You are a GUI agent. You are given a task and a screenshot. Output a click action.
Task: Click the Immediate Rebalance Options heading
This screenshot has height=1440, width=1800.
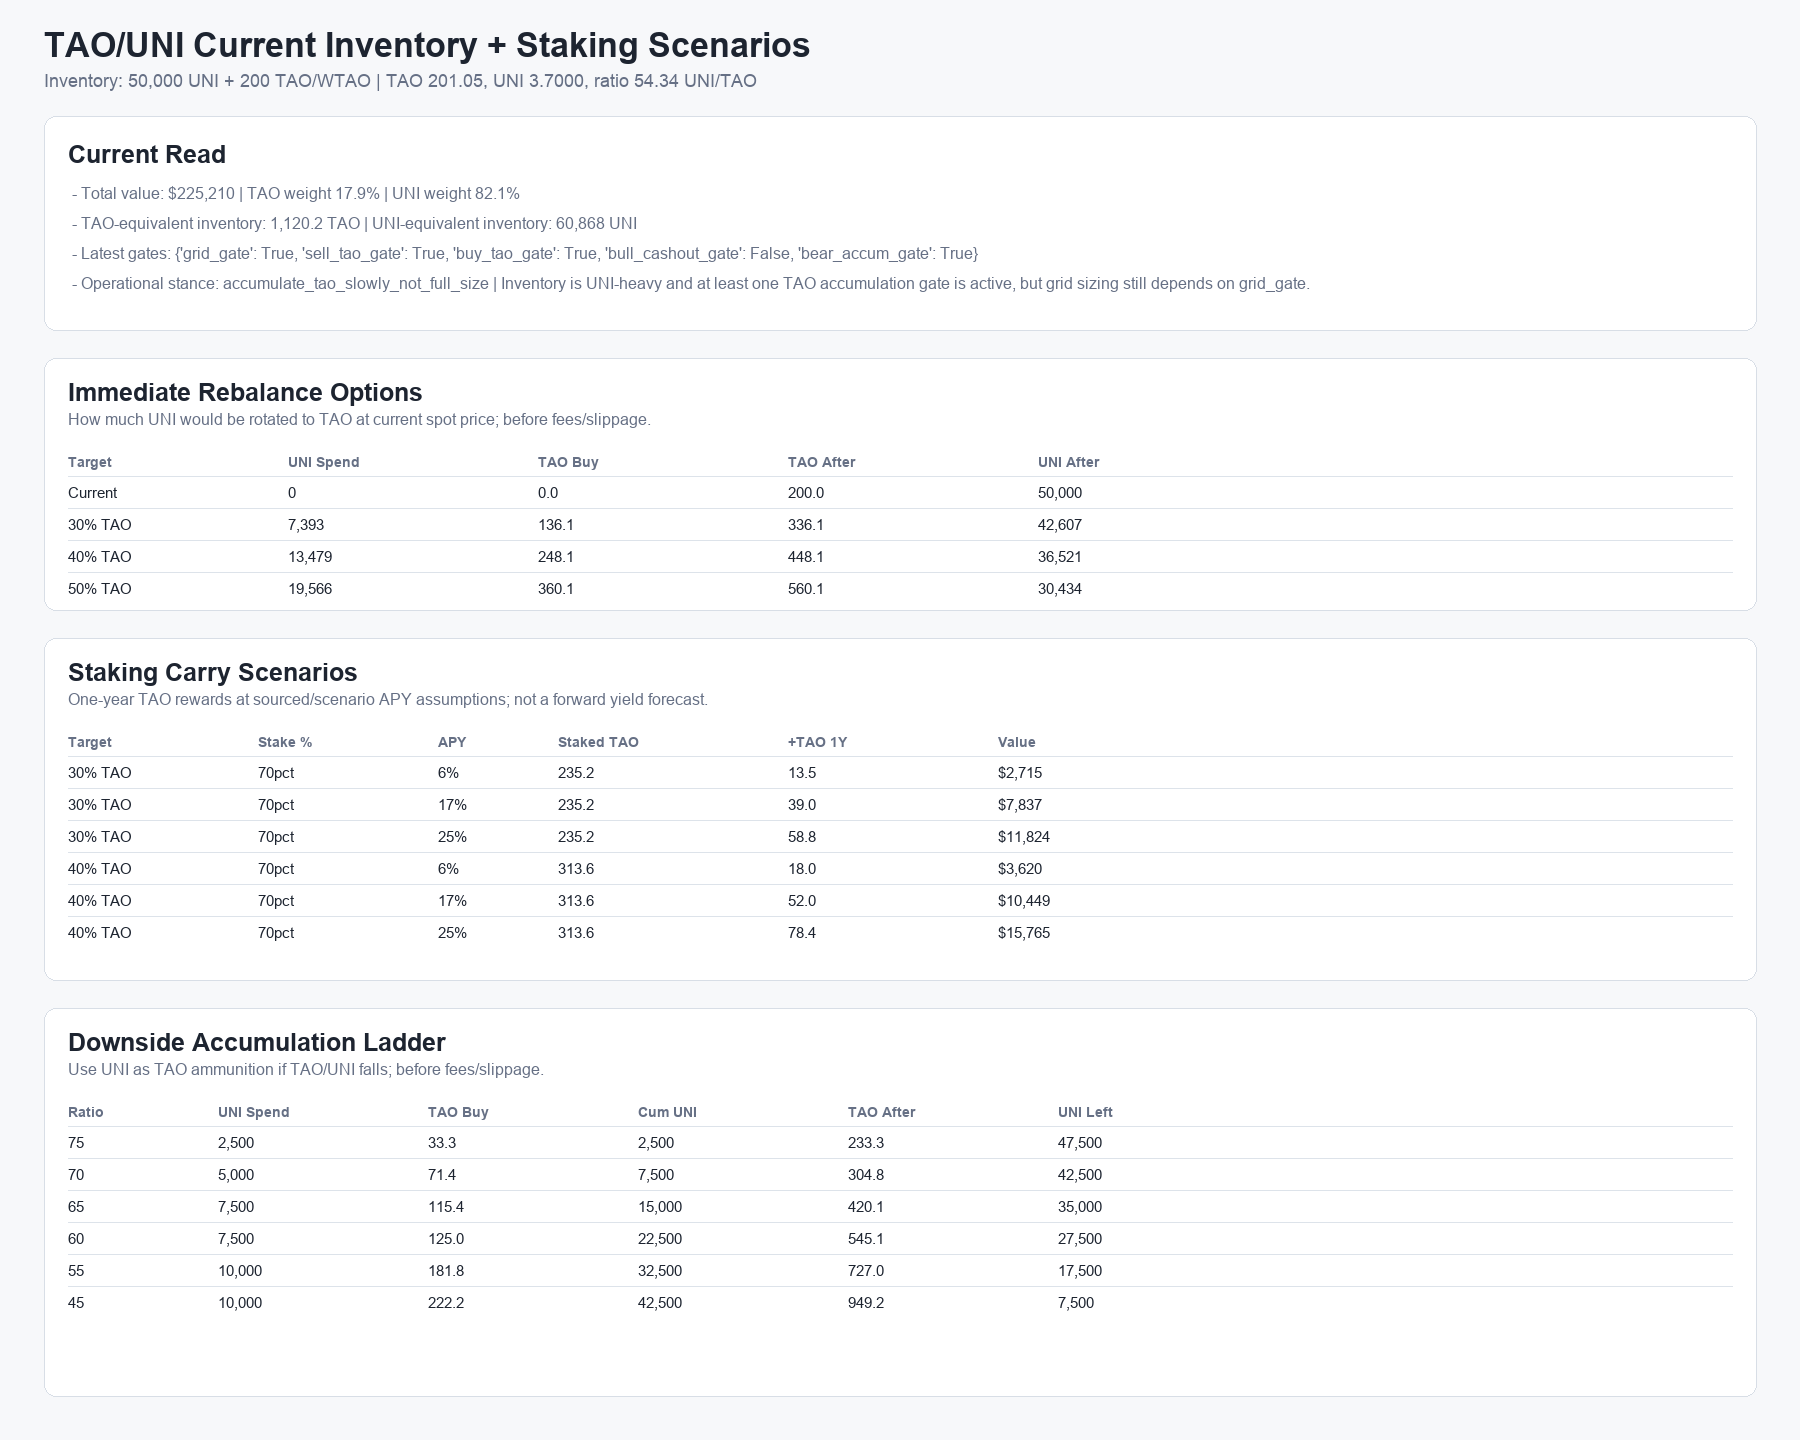245,392
